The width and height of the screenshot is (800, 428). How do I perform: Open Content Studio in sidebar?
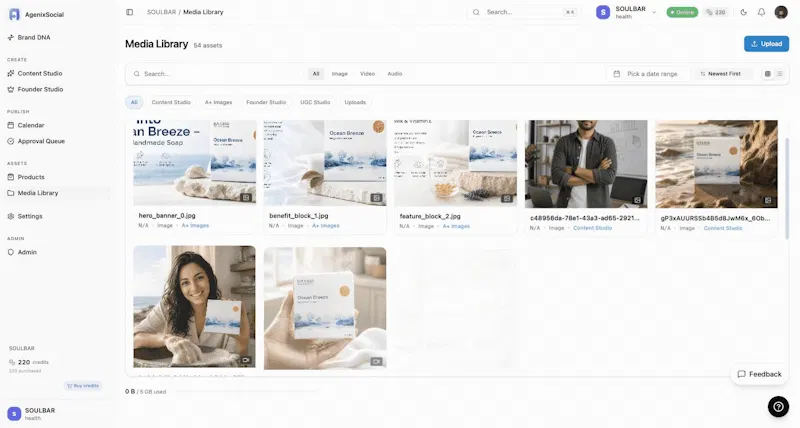tap(40, 73)
